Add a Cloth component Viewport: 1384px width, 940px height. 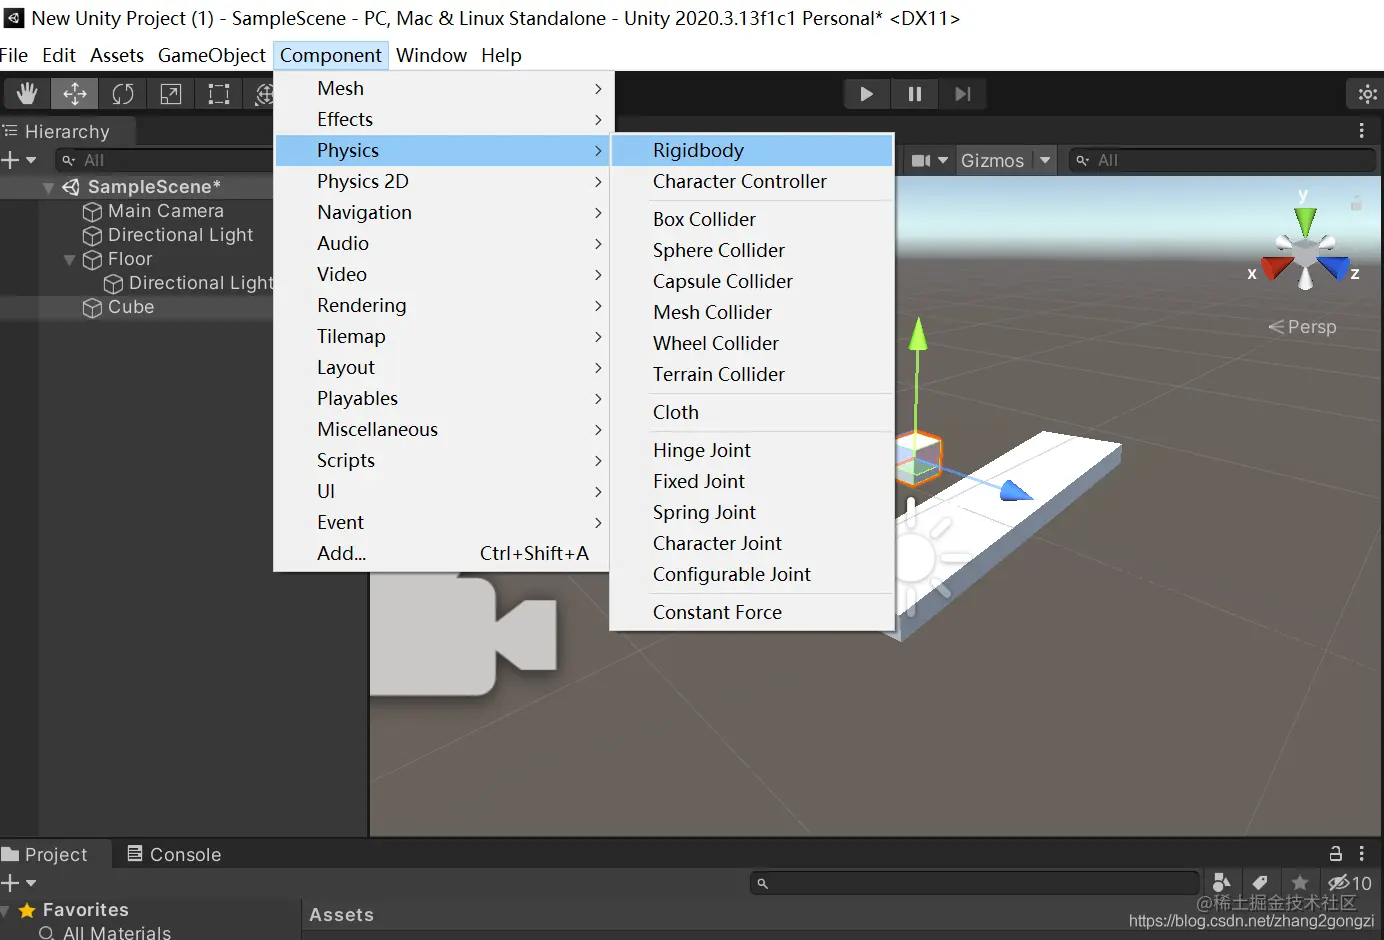tap(751, 412)
